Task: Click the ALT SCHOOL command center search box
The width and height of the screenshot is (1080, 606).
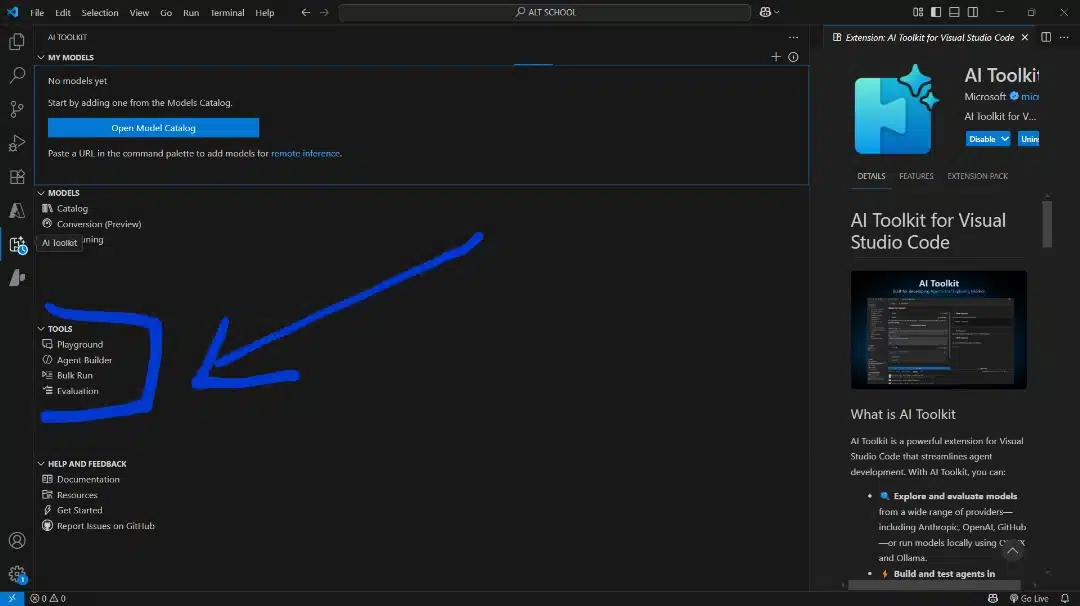Action: click(545, 12)
